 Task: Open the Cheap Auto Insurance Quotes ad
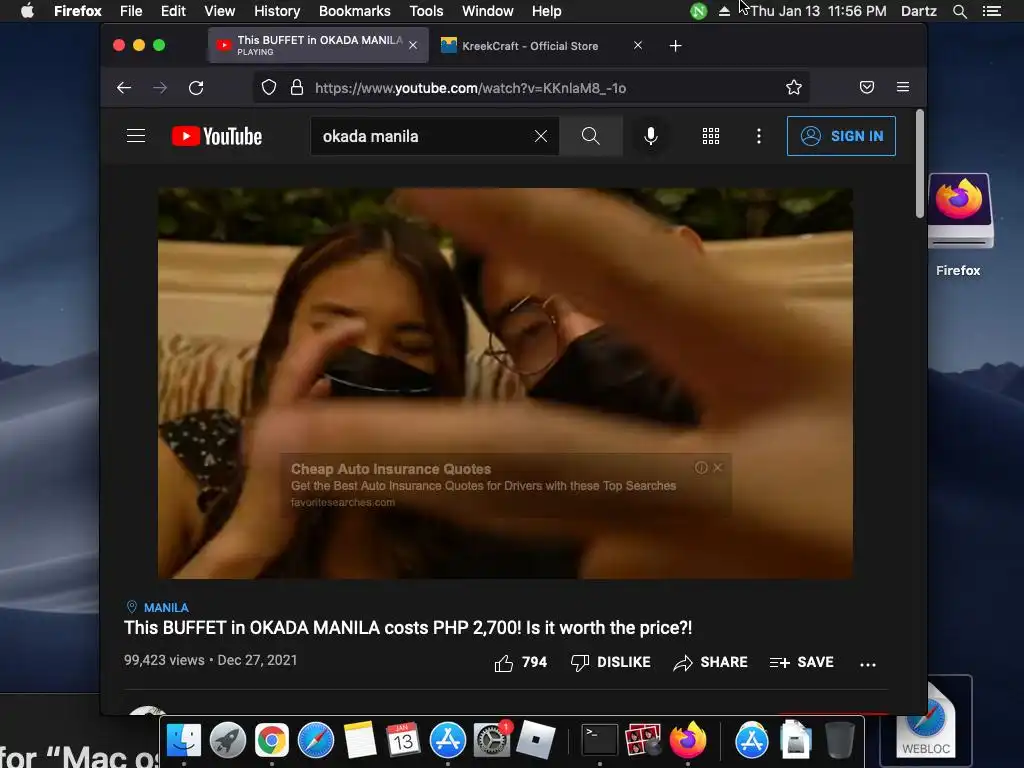[391, 469]
